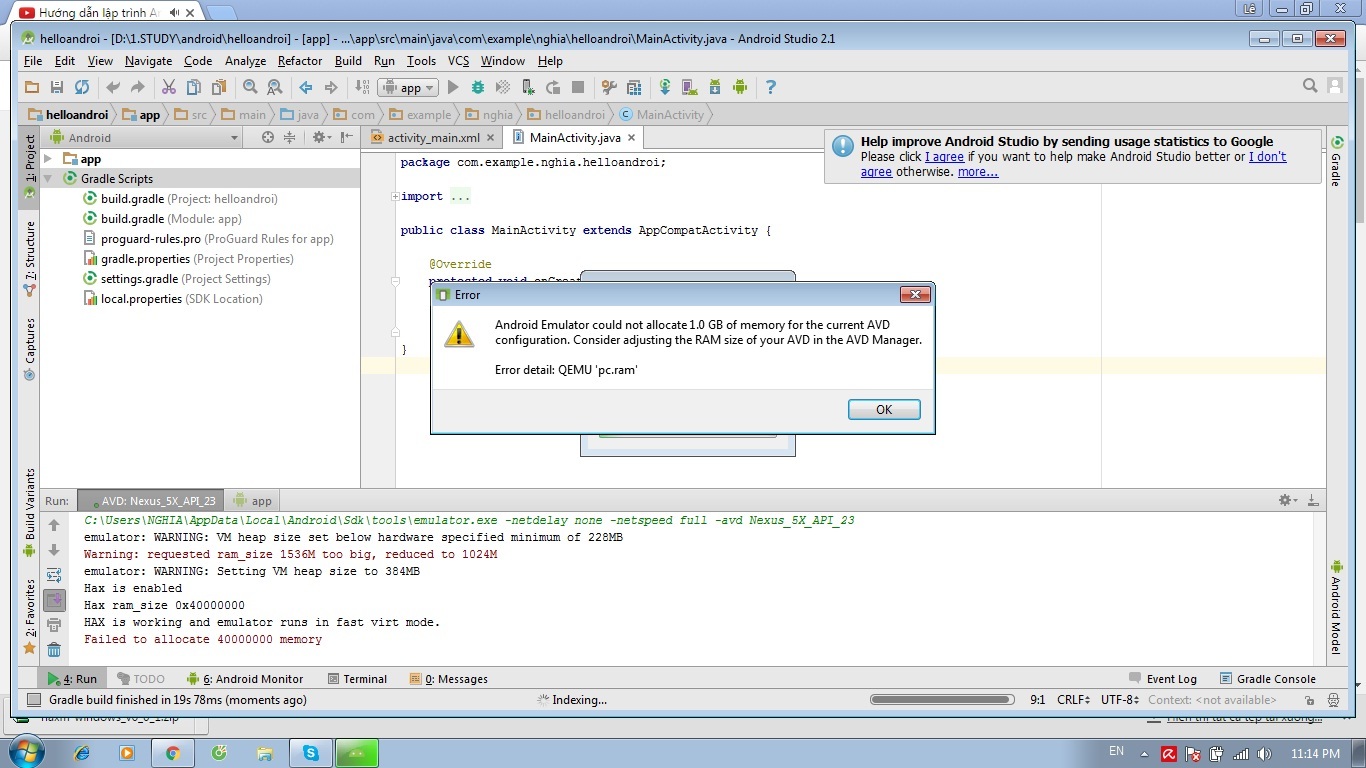Click the Sync Project with Gradle icon
This screenshot has width=1366, height=768.
click(x=664, y=88)
